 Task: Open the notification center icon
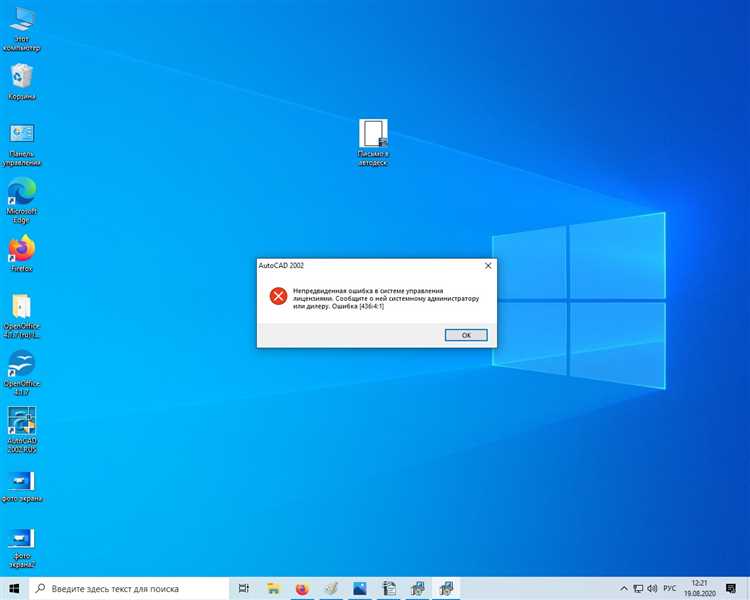click(x=731, y=589)
